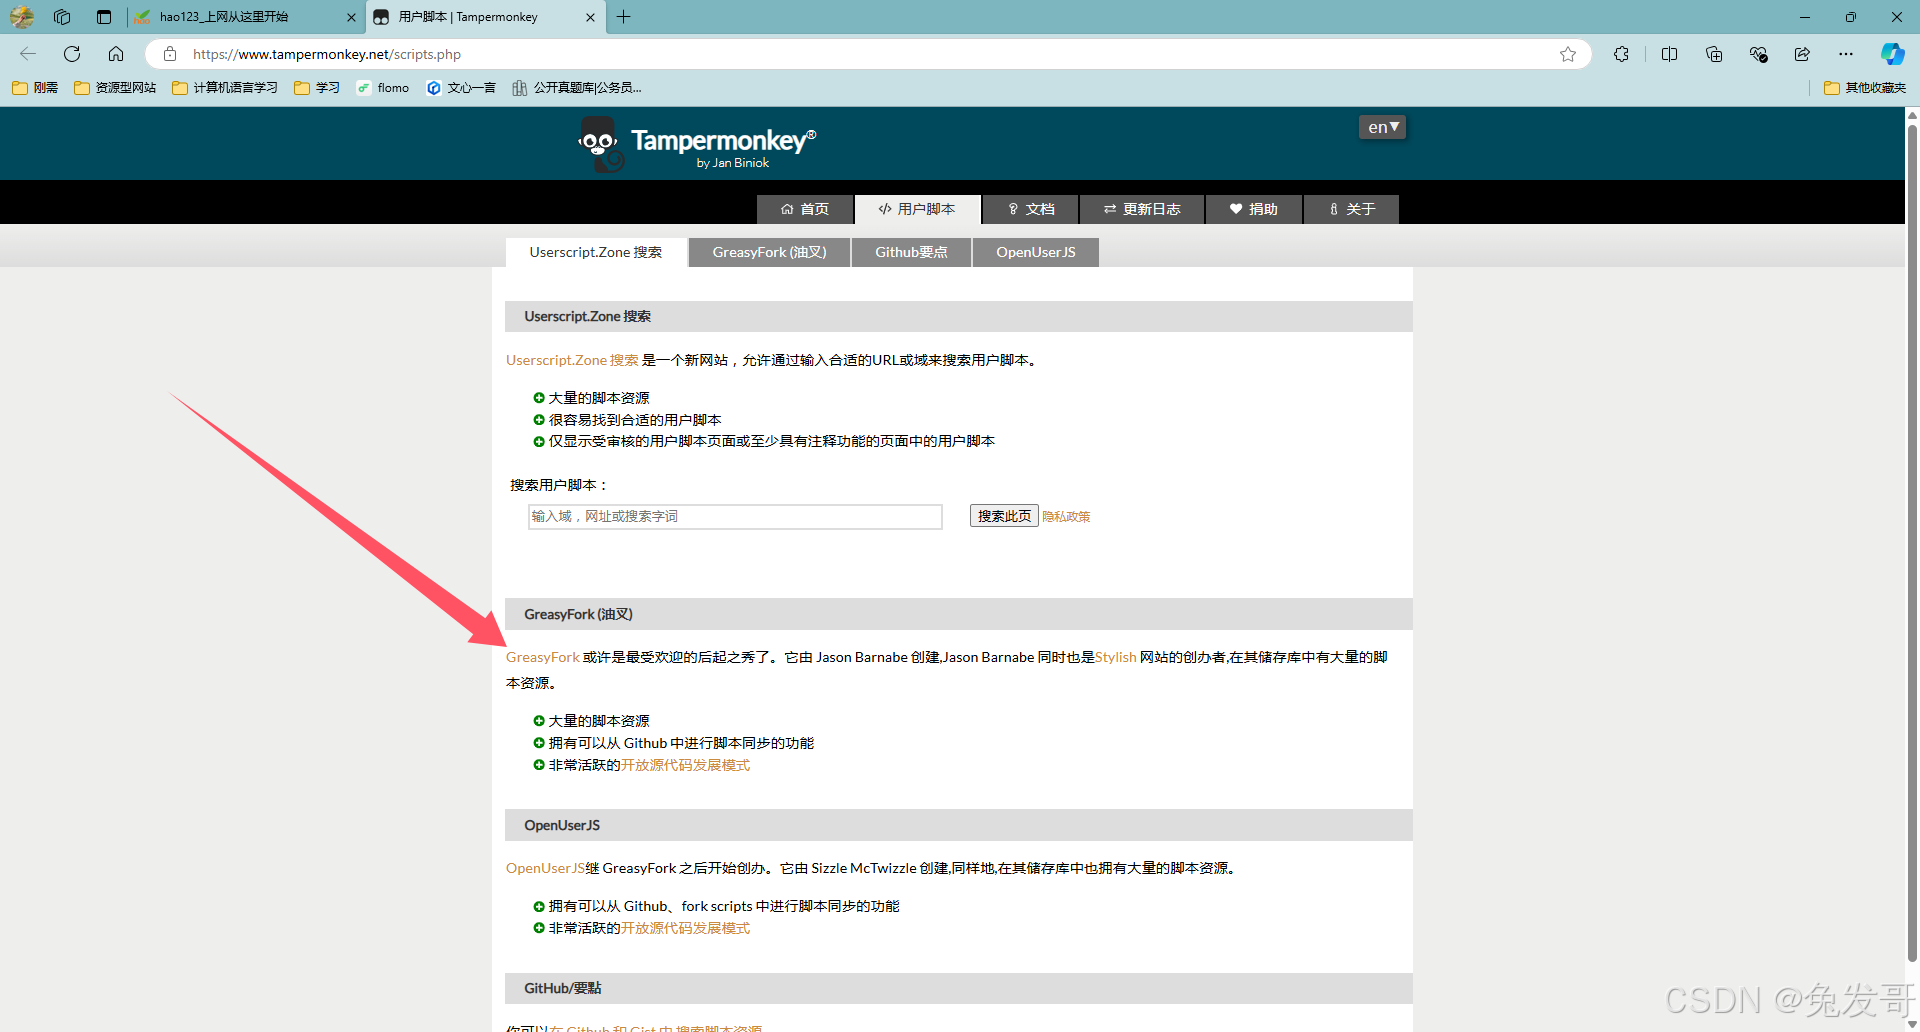
Task: Switch to Github要点 tab
Action: (x=911, y=252)
